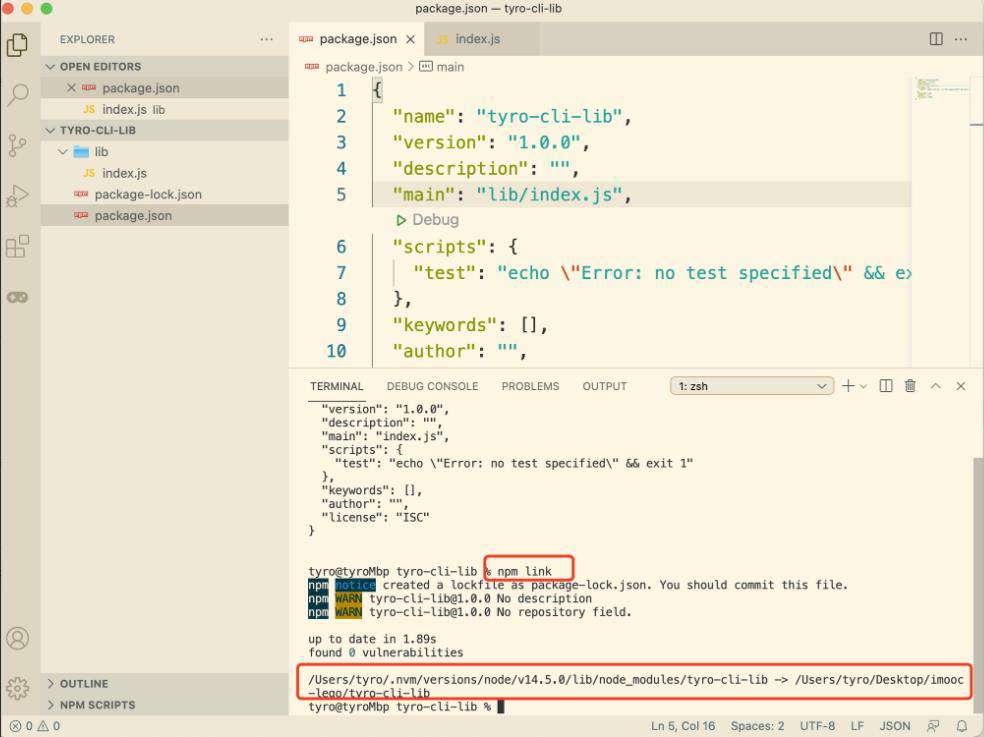Kill the terminal with trash icon

pyautogui.click(x=910, y=386)
